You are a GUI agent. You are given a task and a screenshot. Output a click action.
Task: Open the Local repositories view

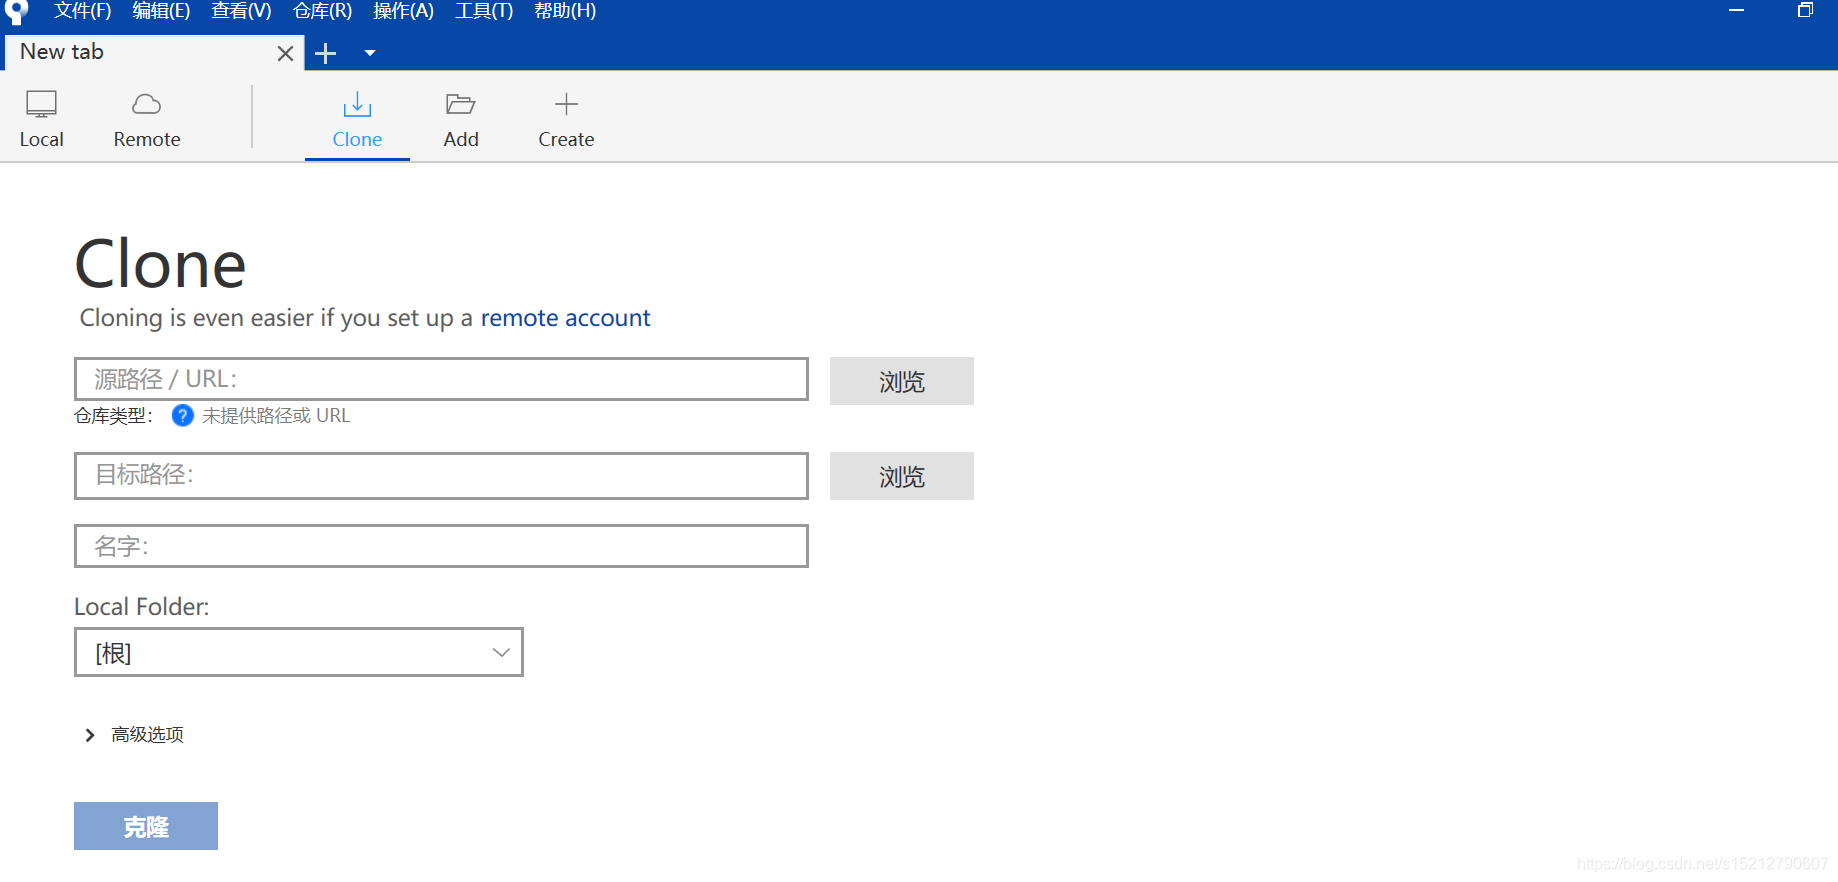pyautogui.click(x=41, y=119)
